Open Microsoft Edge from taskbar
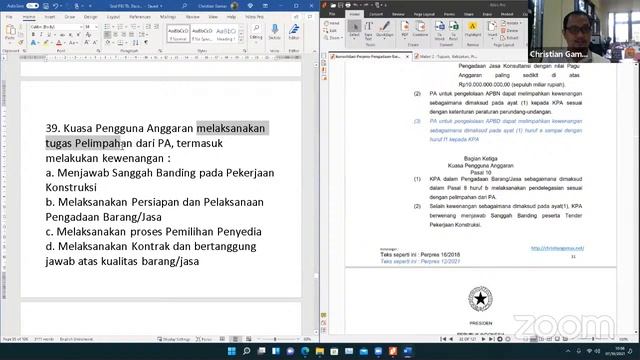The image size is (640, 360). (x=305, y=351)
